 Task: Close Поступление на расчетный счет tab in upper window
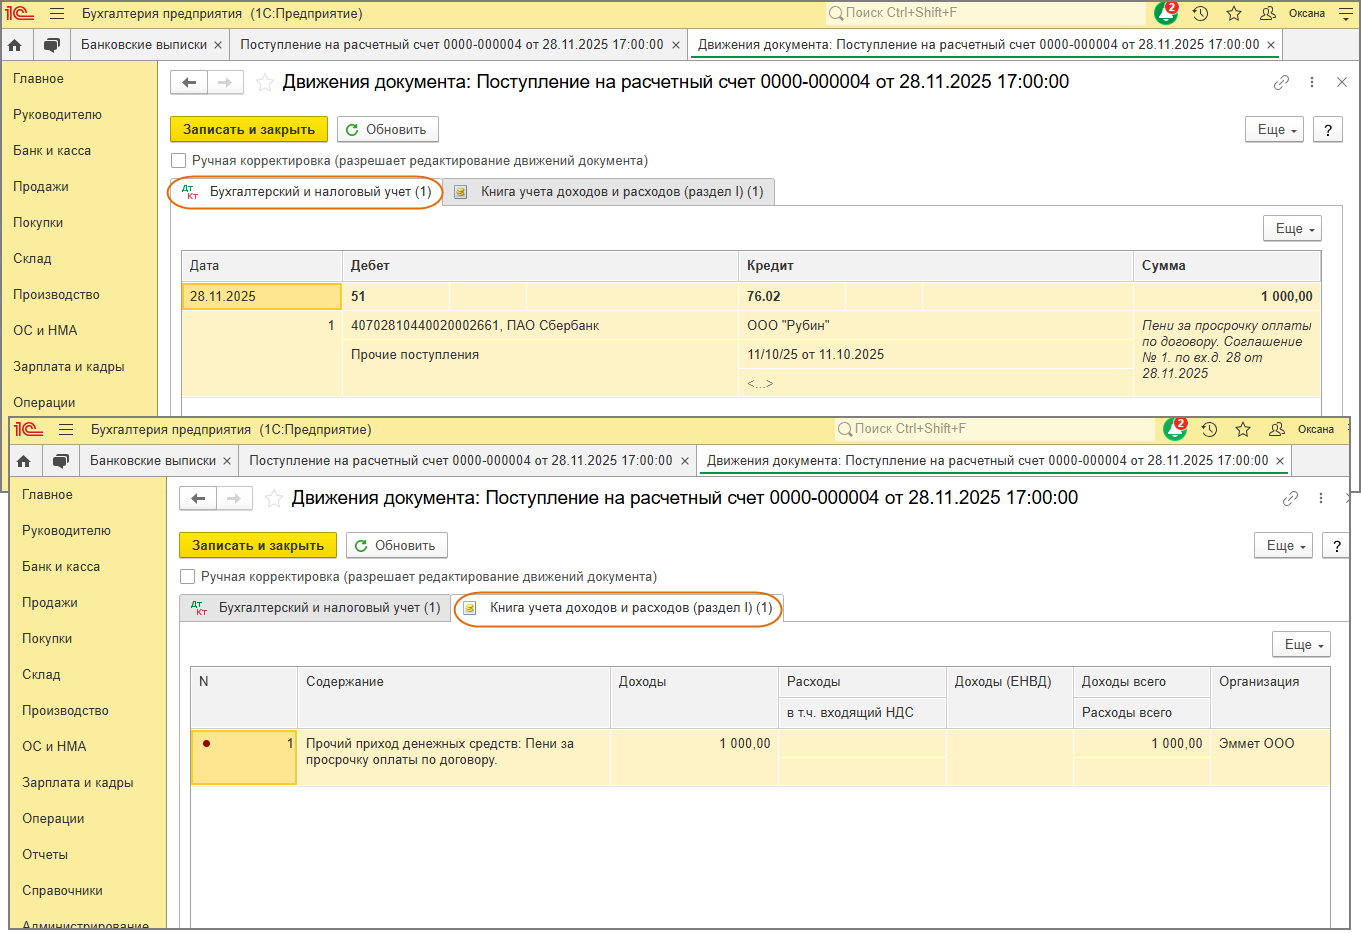coord(676,45)
